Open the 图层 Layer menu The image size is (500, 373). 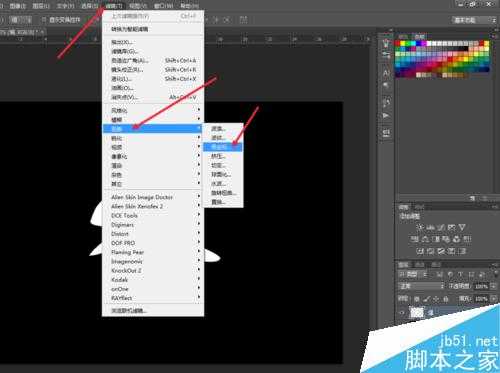41,6
